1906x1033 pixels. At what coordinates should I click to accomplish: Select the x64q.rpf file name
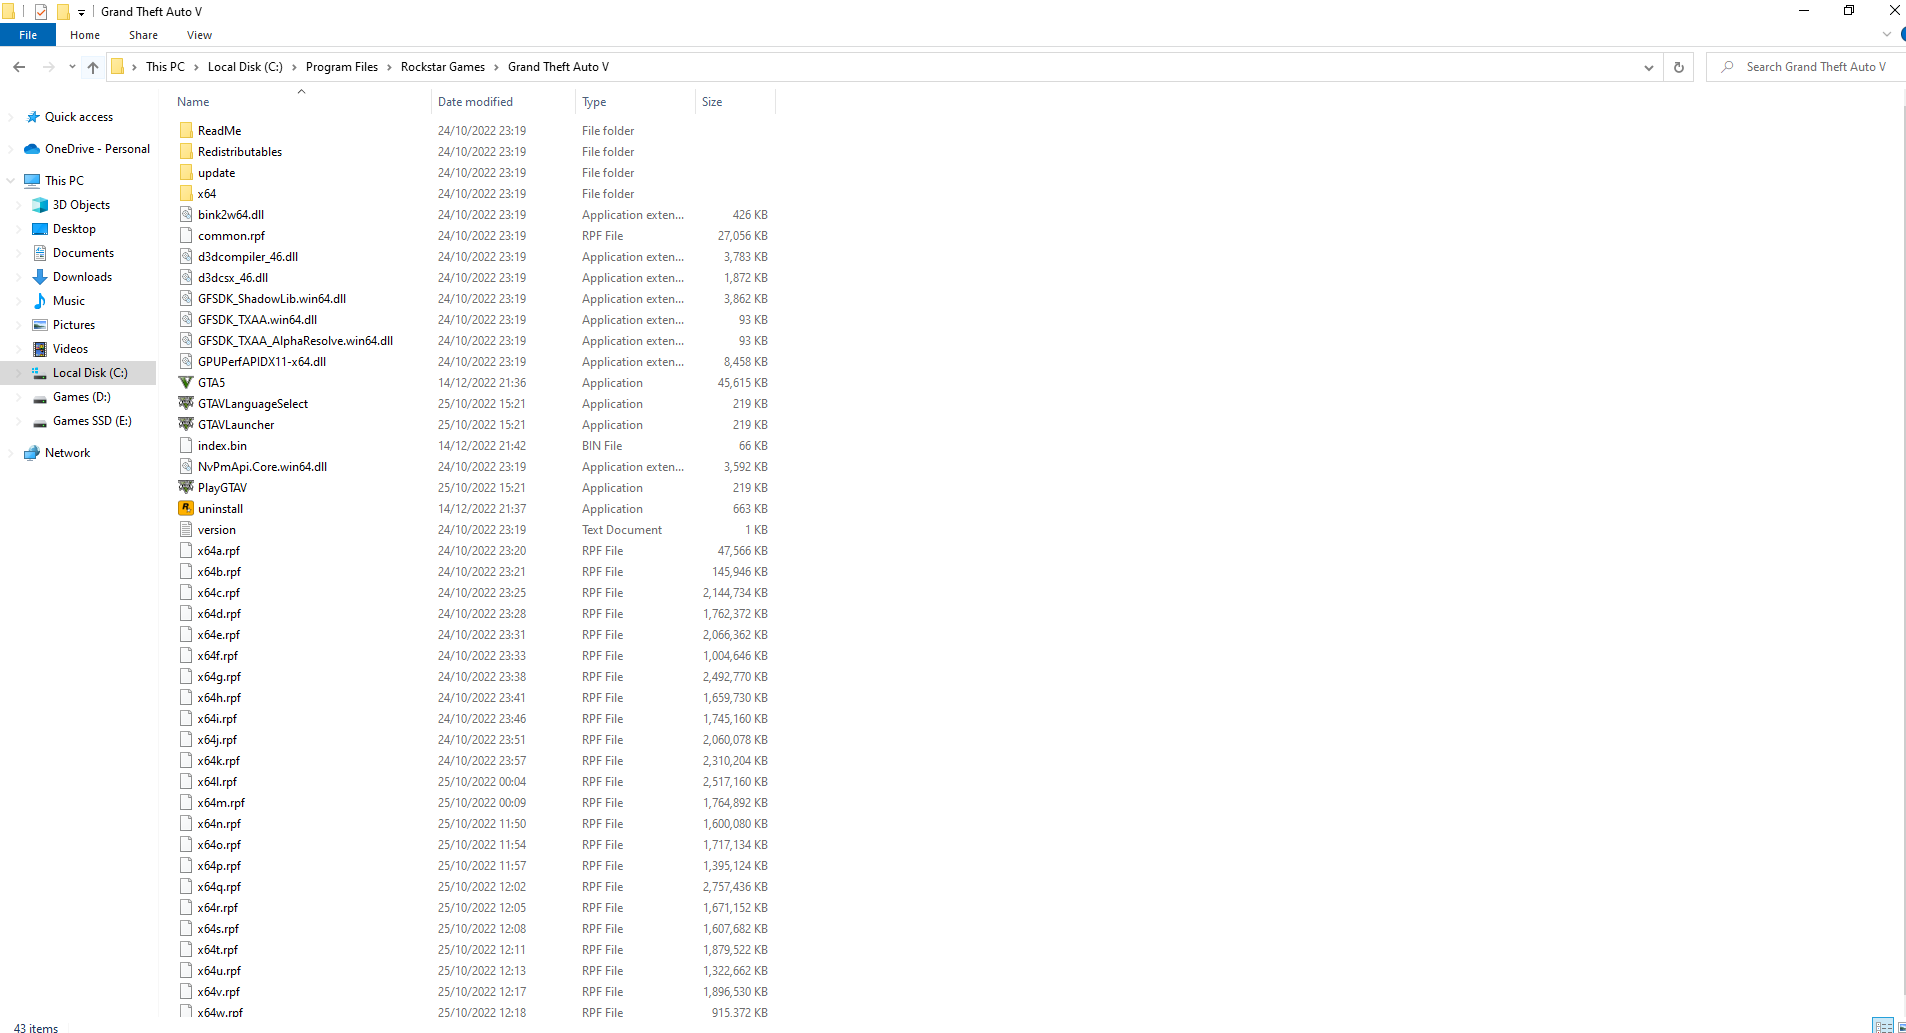(219, 887)
